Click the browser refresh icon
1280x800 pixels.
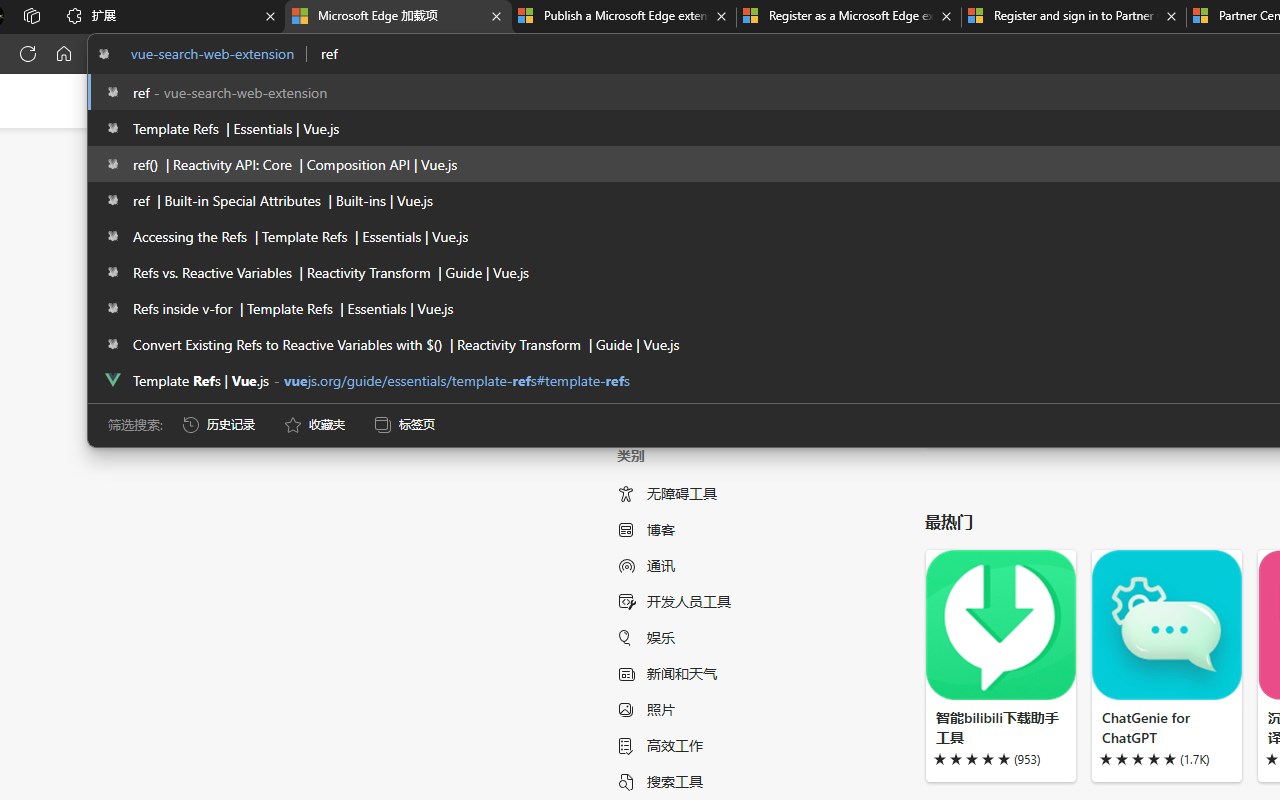28,54
